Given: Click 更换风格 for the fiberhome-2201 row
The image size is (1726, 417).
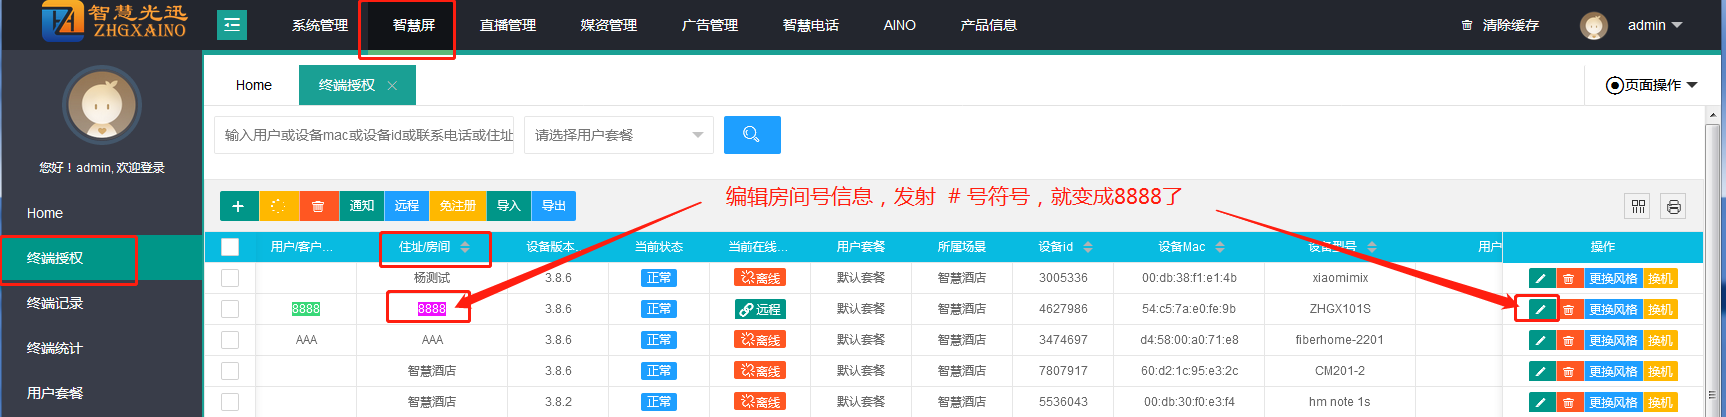Looking at the screenshot, I should pos(1613,341).
